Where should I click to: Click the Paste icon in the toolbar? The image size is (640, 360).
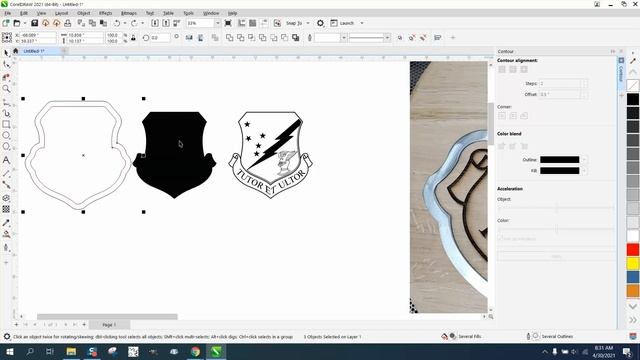(x=103, y=23)
